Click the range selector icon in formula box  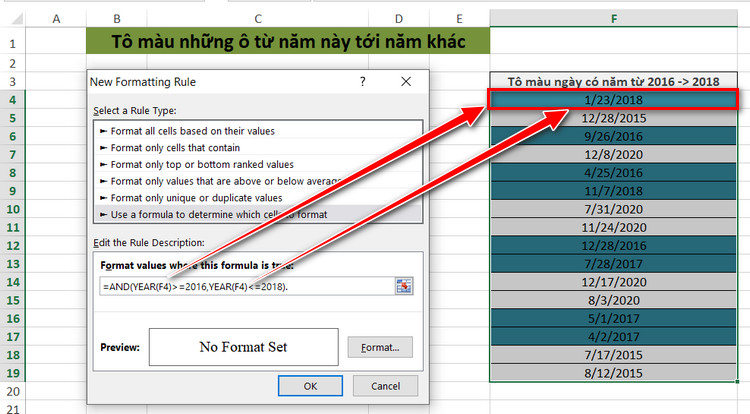pos(404,286)
